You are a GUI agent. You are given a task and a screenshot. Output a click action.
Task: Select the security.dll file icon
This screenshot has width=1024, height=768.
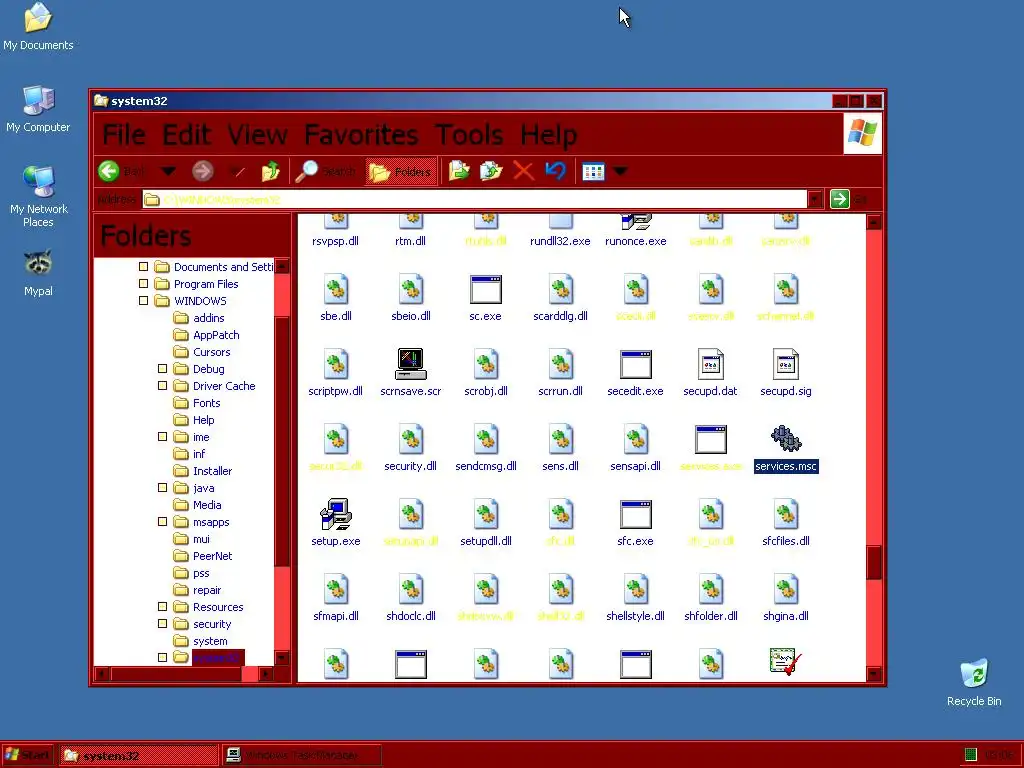[411, 439]
